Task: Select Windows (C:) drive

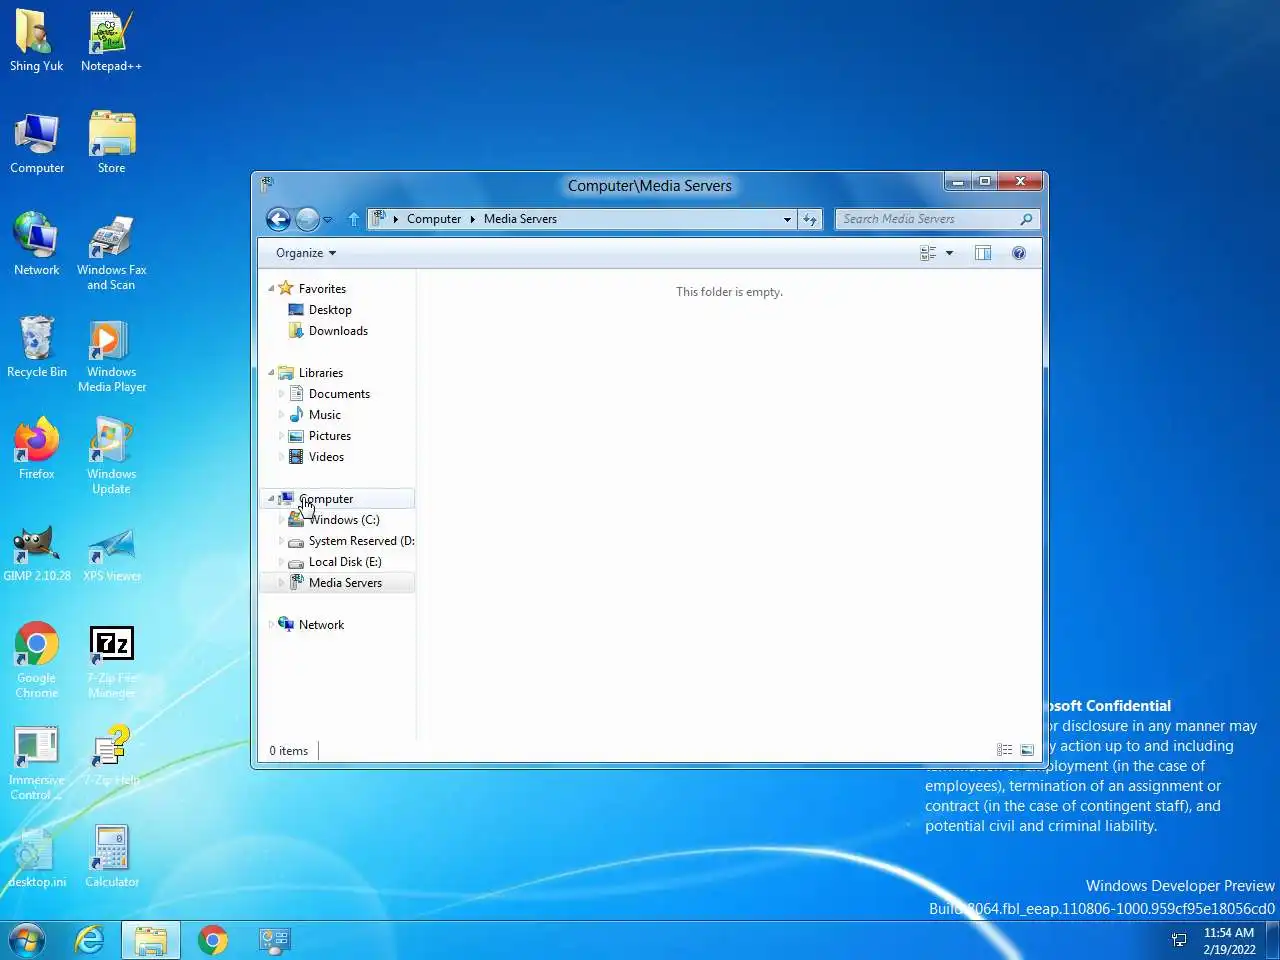Action: tap(343, 520)
